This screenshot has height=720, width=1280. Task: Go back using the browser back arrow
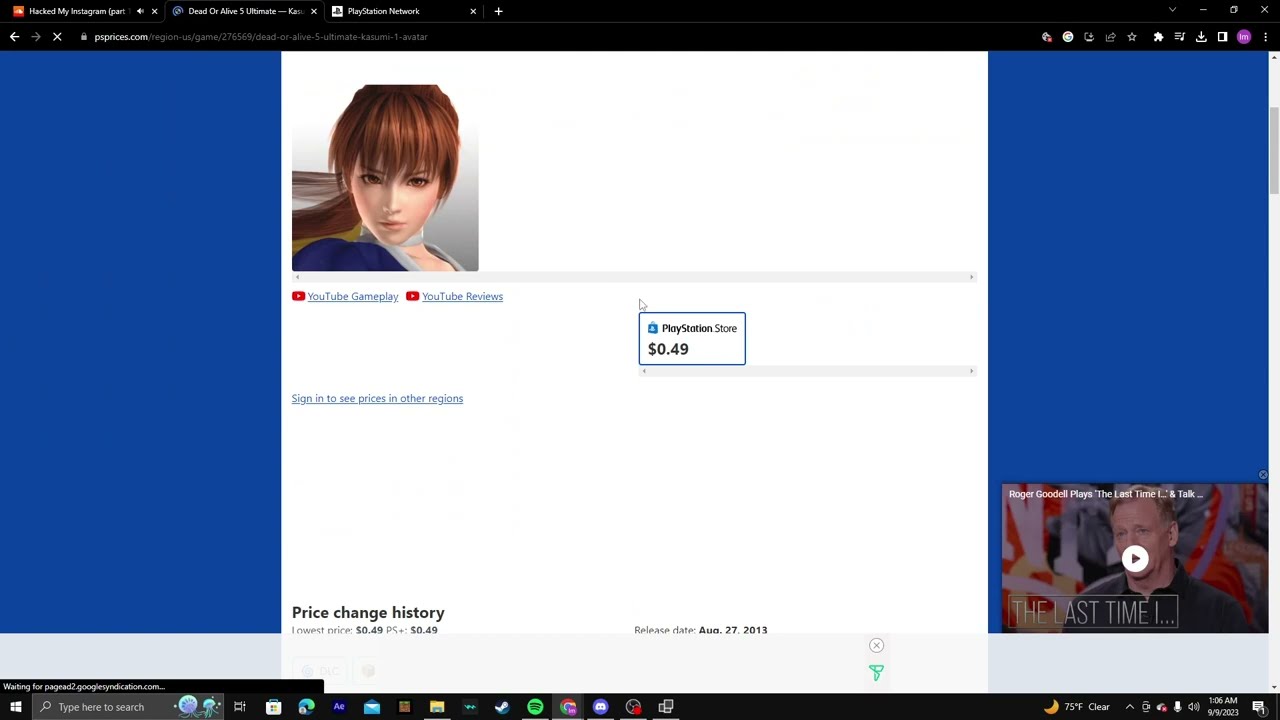[x=14, y=37]
